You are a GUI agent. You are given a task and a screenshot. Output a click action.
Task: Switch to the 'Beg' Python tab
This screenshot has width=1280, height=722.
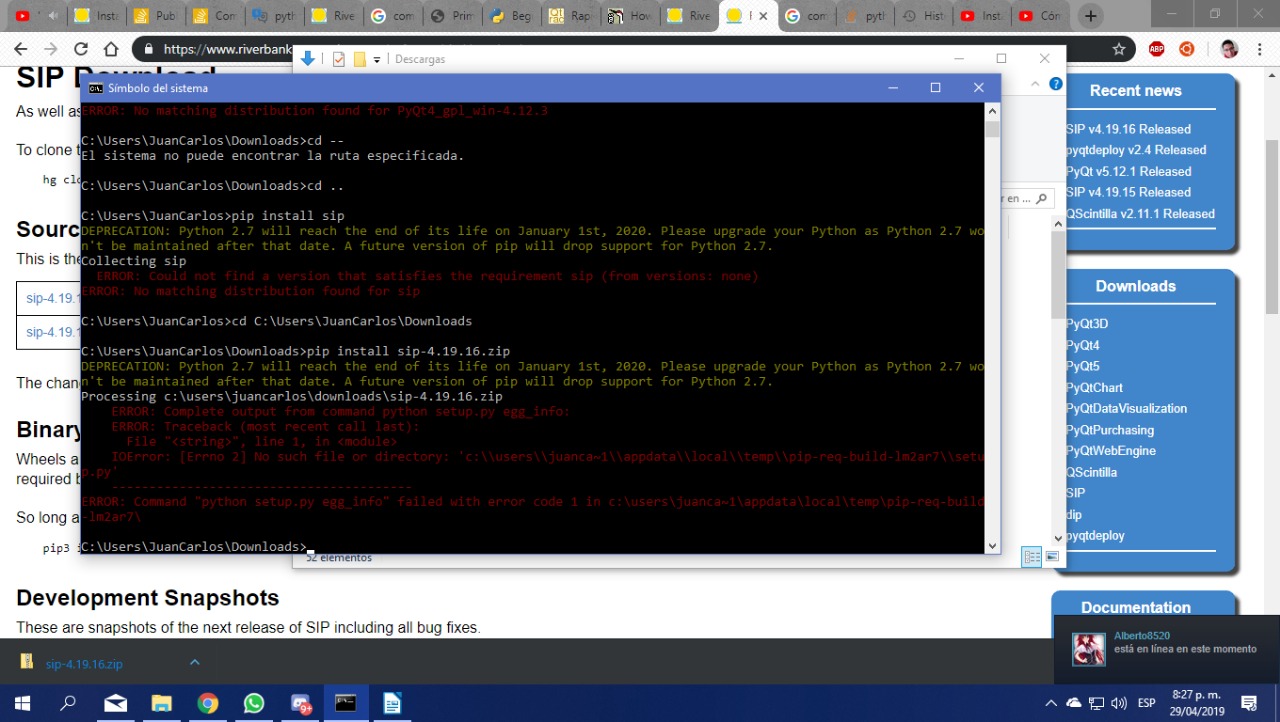(x=511, y=16)
